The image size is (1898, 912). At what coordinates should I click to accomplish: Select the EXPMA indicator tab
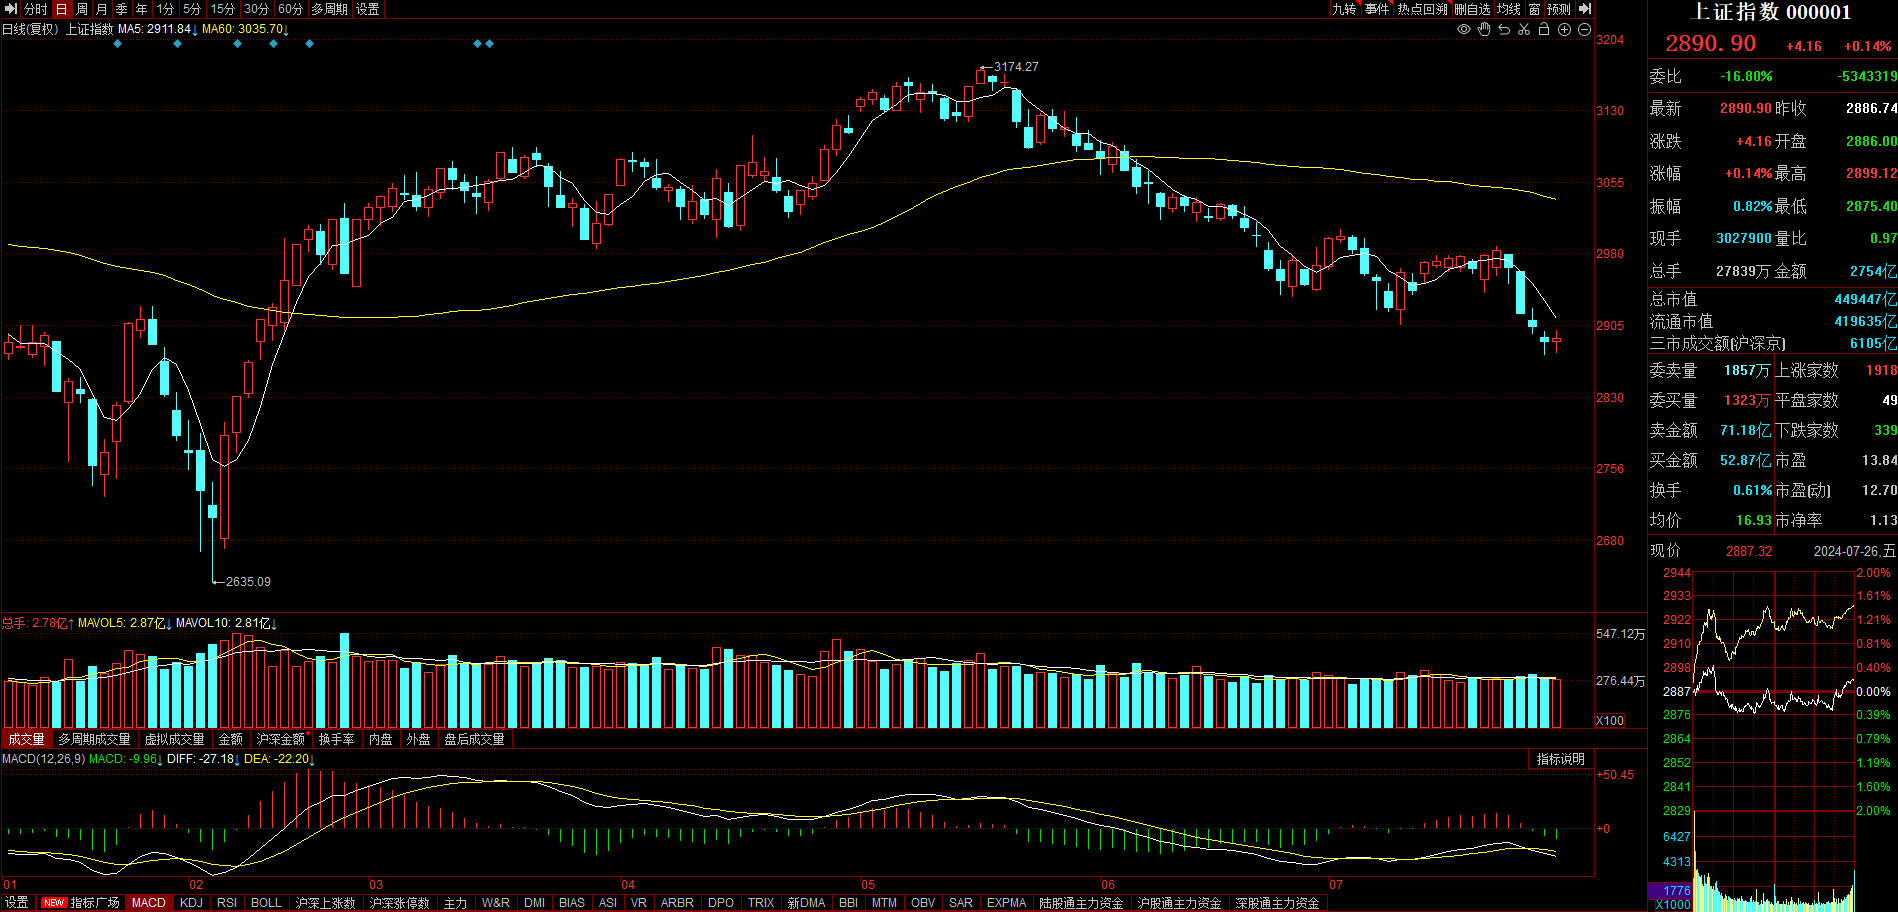click(x=1006, y=903)
